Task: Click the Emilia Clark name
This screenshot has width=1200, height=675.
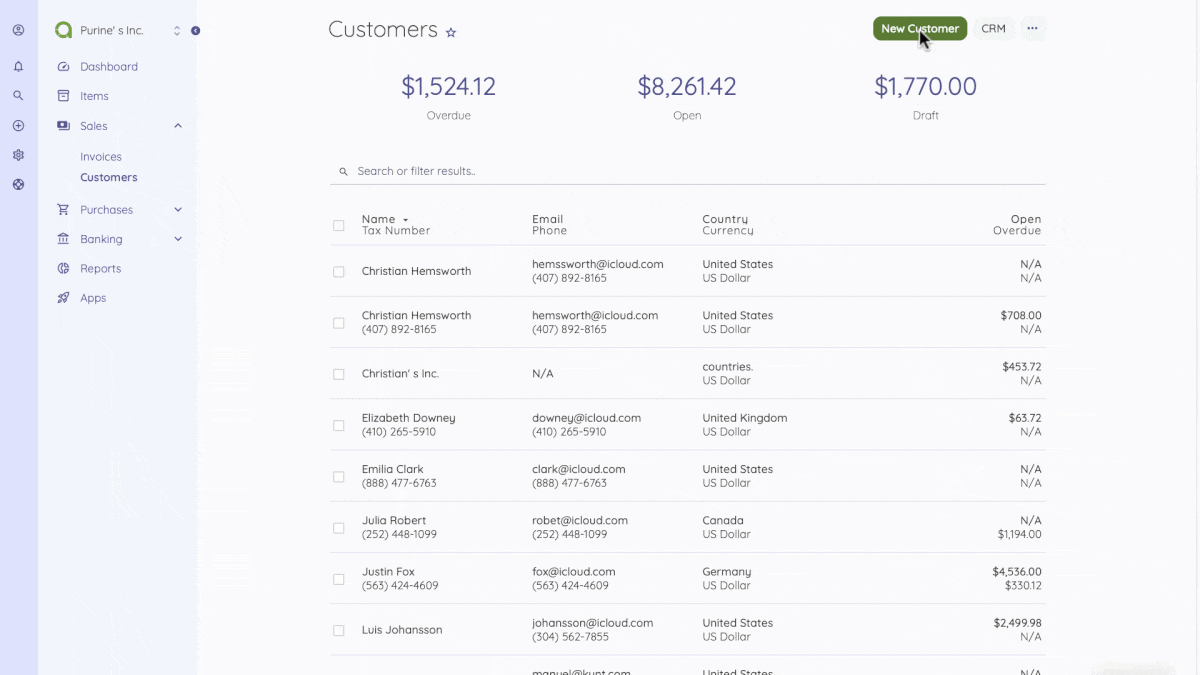Action: tap(393, 469)
